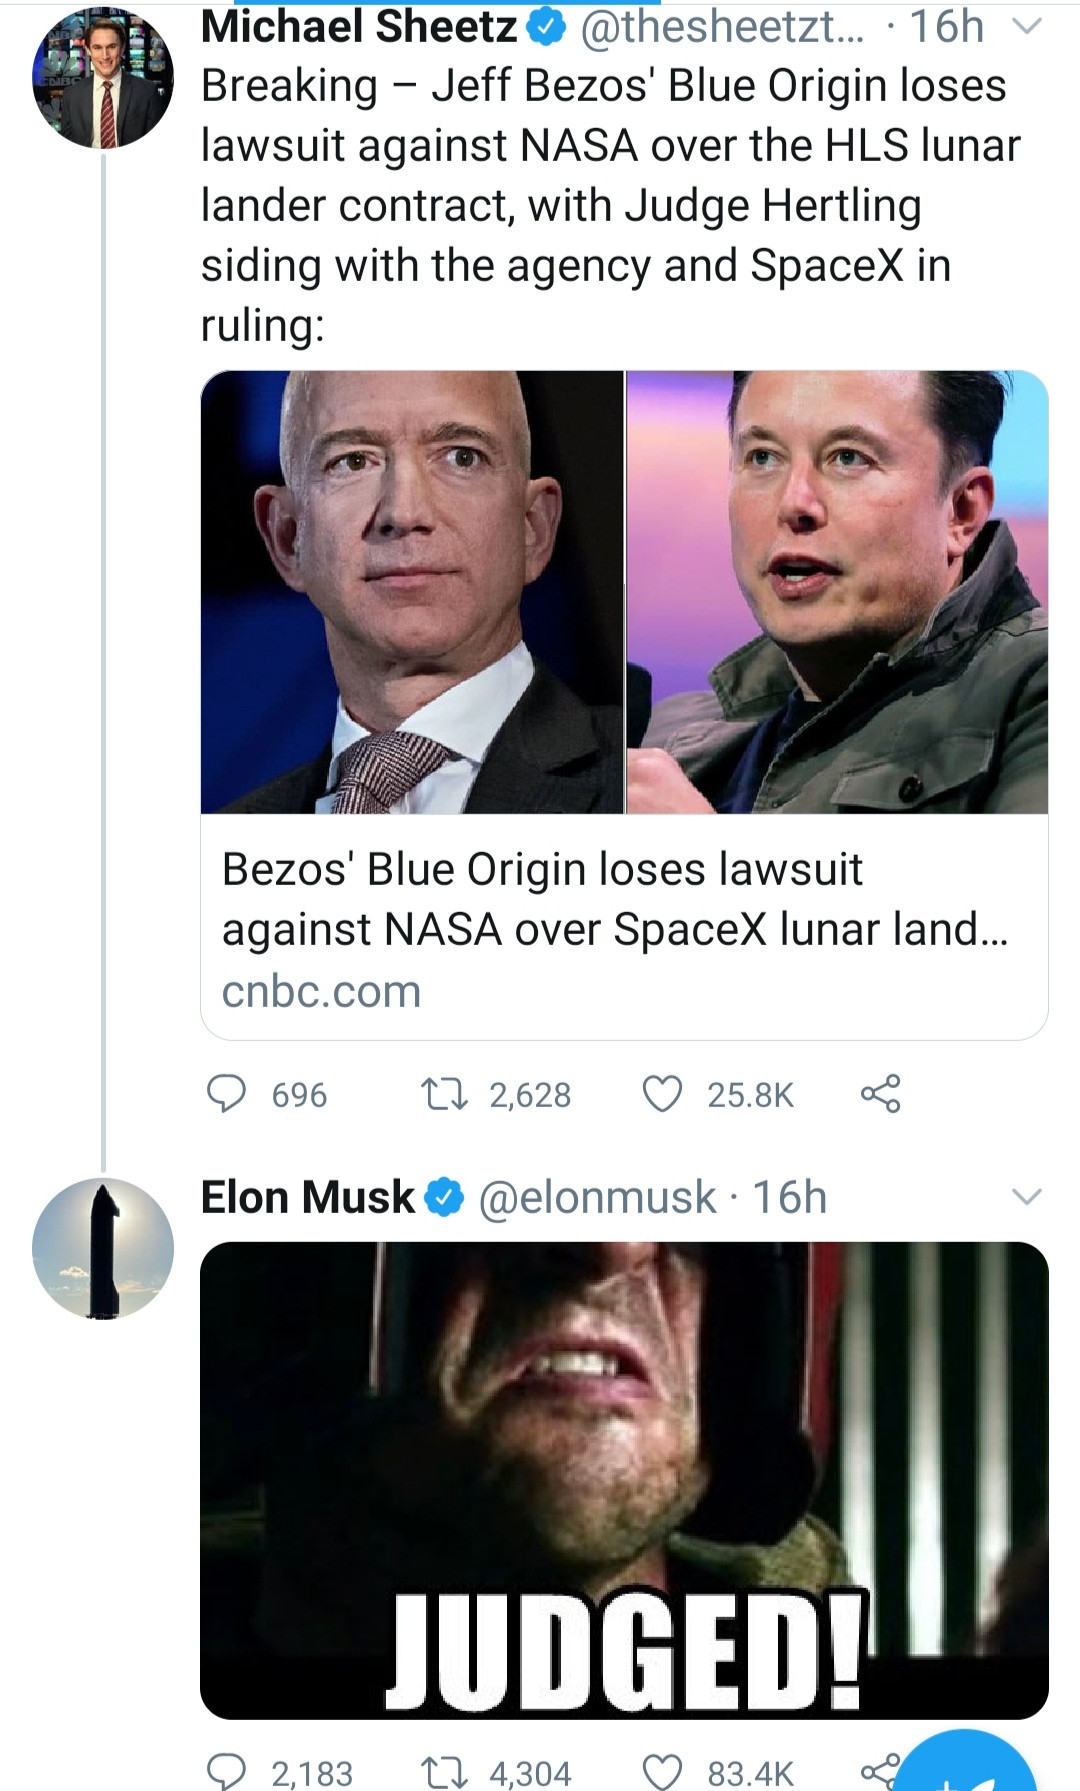Reply to Elon Musk's tweet
Viewport: 1080px width, 1791px height.
226,1772
